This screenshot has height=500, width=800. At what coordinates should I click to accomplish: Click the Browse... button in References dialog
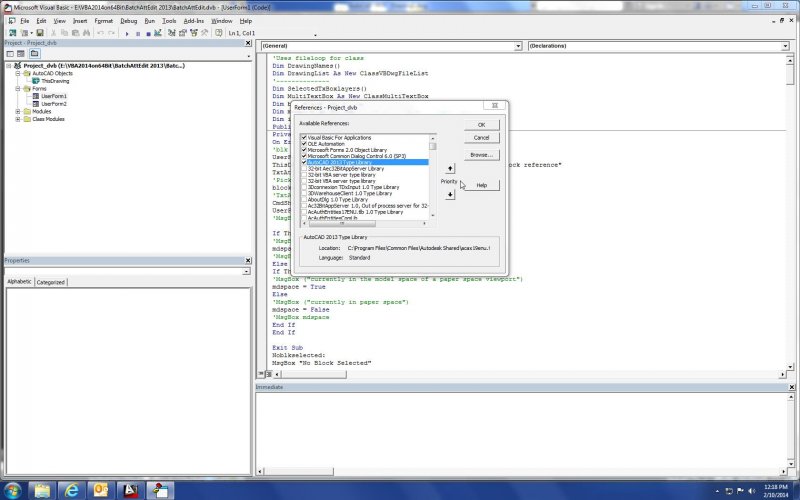click(x=481, y=154)
